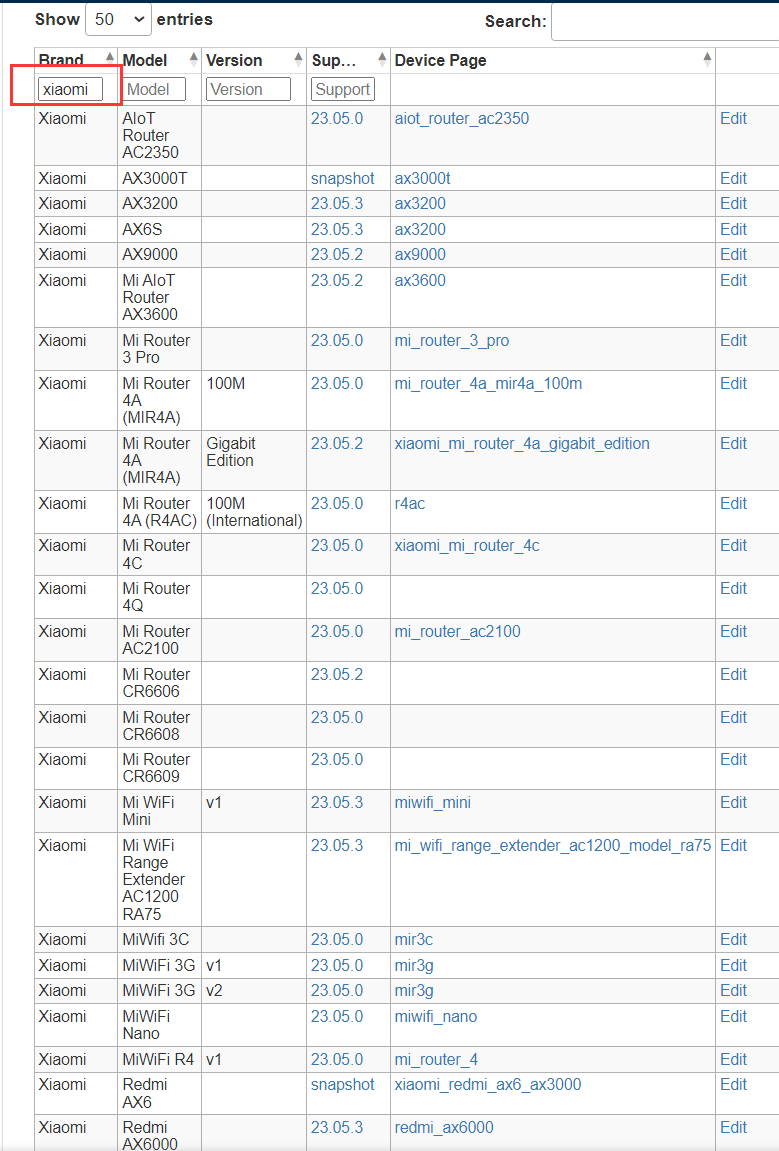Sort by Version column arrows
Image resolution: width=779 pixels, height=1151 pixels.
tap(298, 59)
